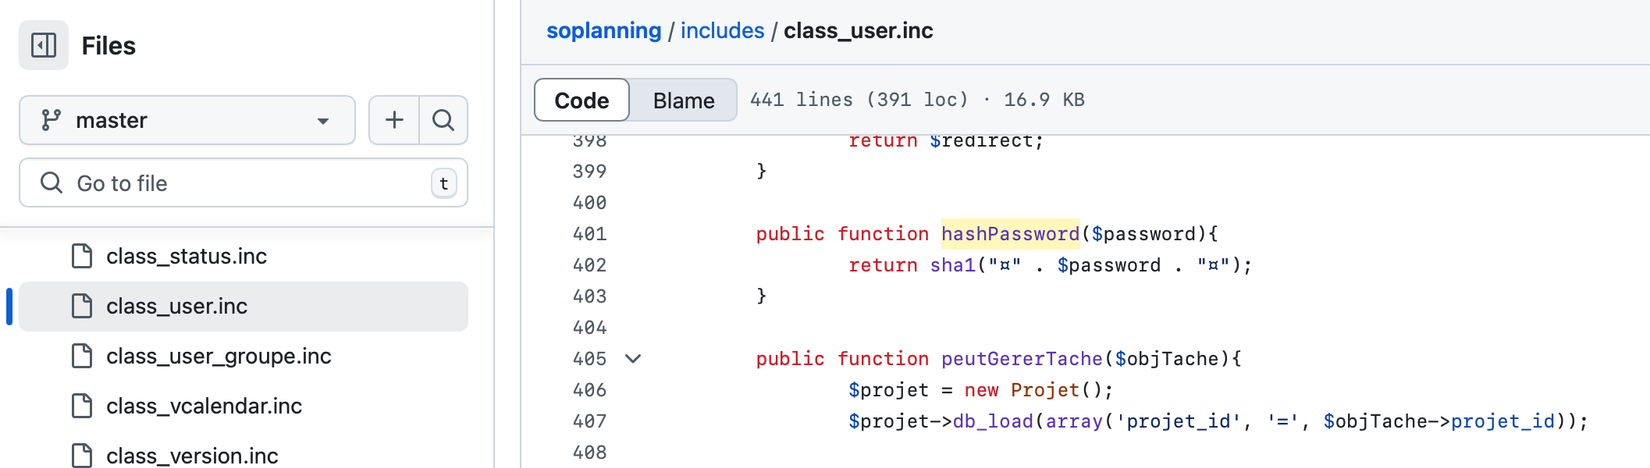Open the includes folder breadcrumb link
This screenshot has width=1650, height=468.
(x=722, y=31)
